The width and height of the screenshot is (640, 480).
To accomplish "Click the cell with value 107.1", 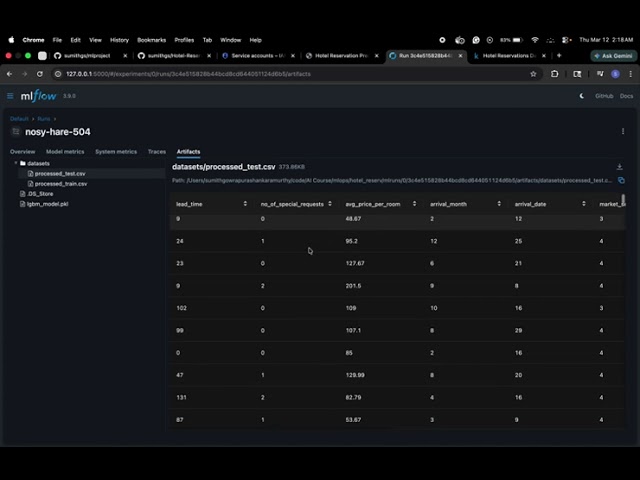I will pos(353,330).
